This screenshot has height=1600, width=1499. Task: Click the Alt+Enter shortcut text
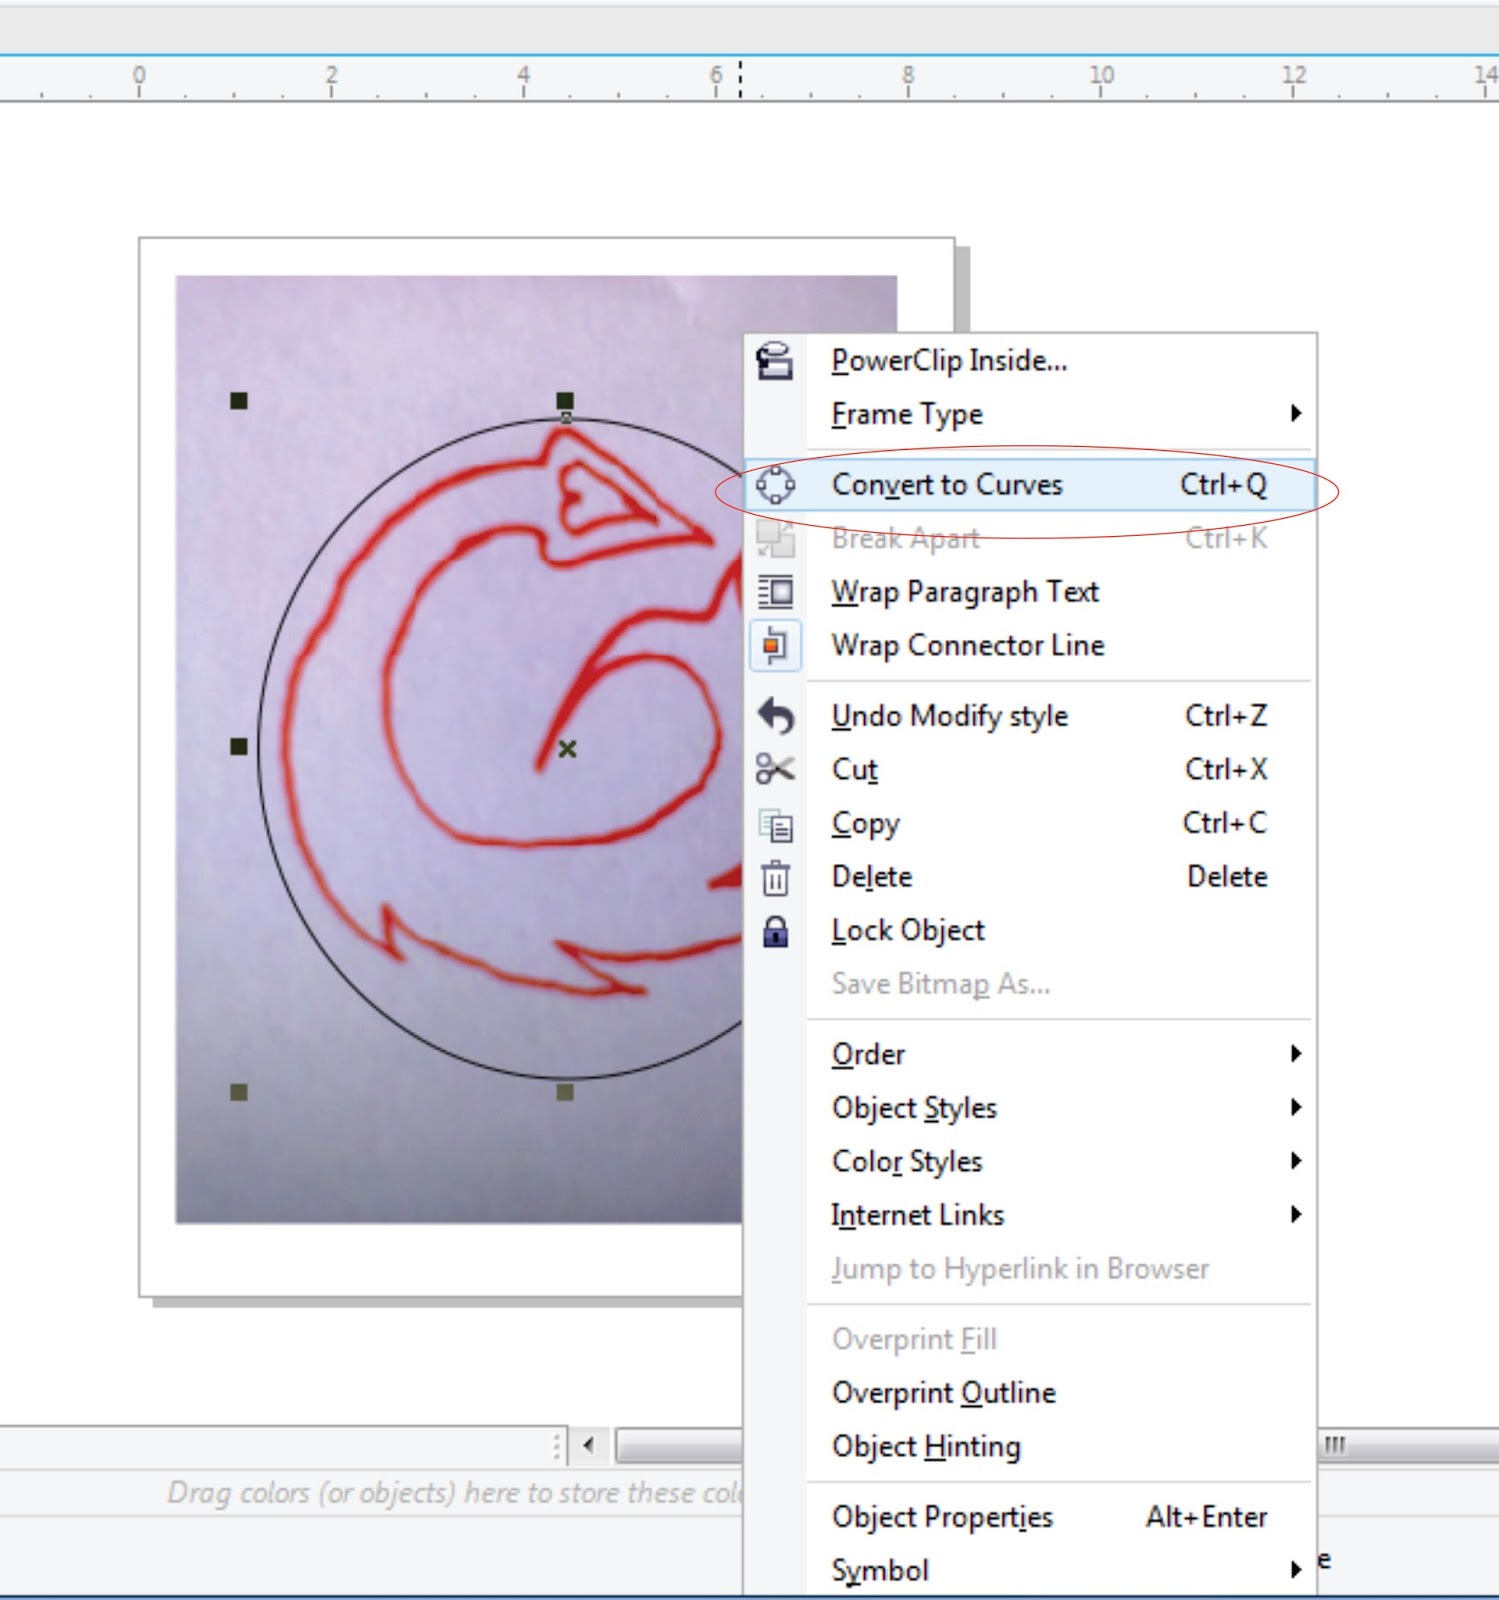pos(1207,1517)
